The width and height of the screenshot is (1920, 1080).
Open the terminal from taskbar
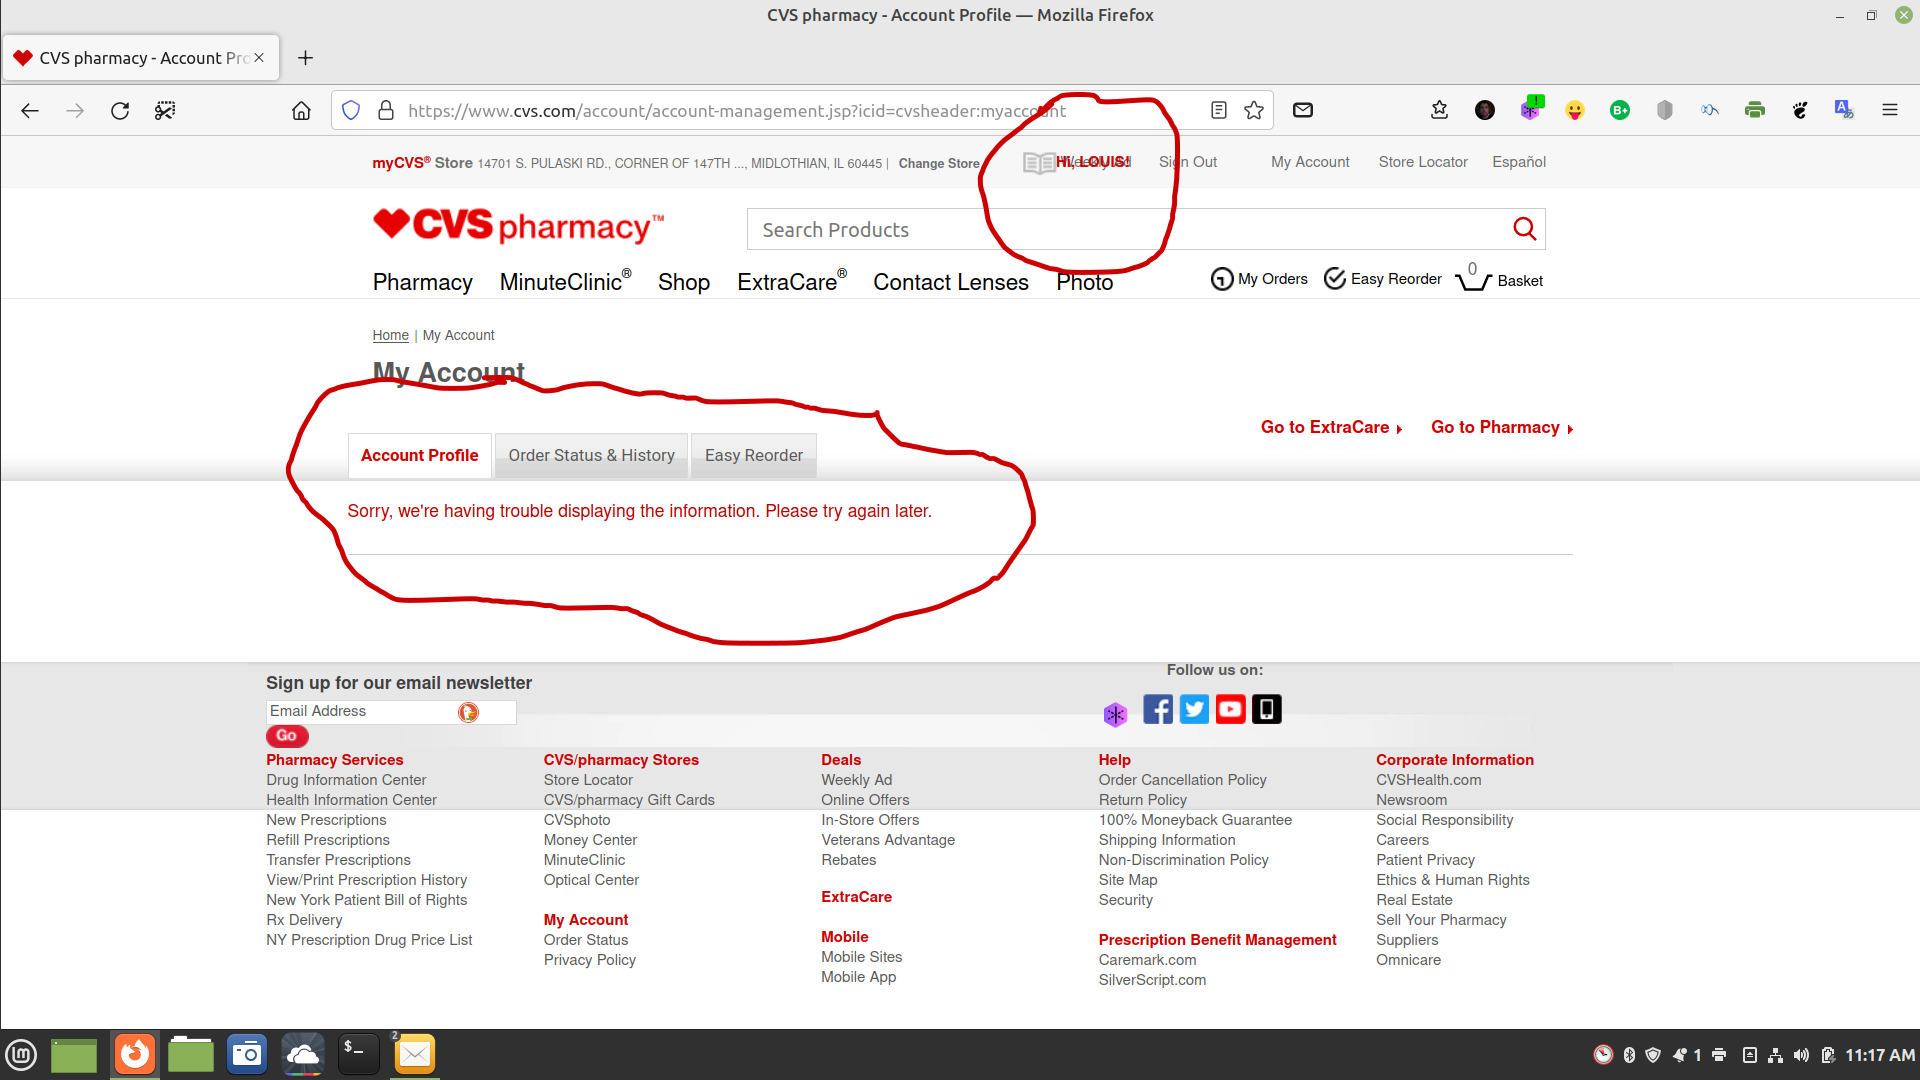(x=358, y=1054)
